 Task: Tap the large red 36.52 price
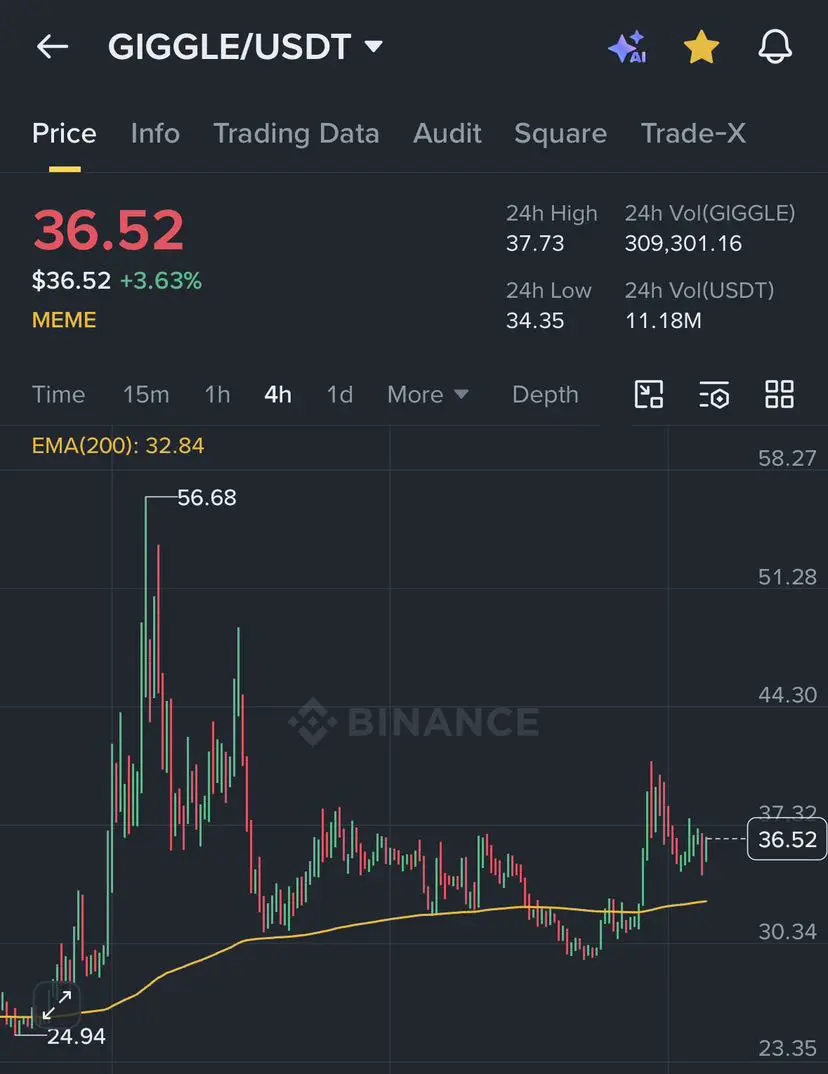pyautogui.click(x=108, y=230)
